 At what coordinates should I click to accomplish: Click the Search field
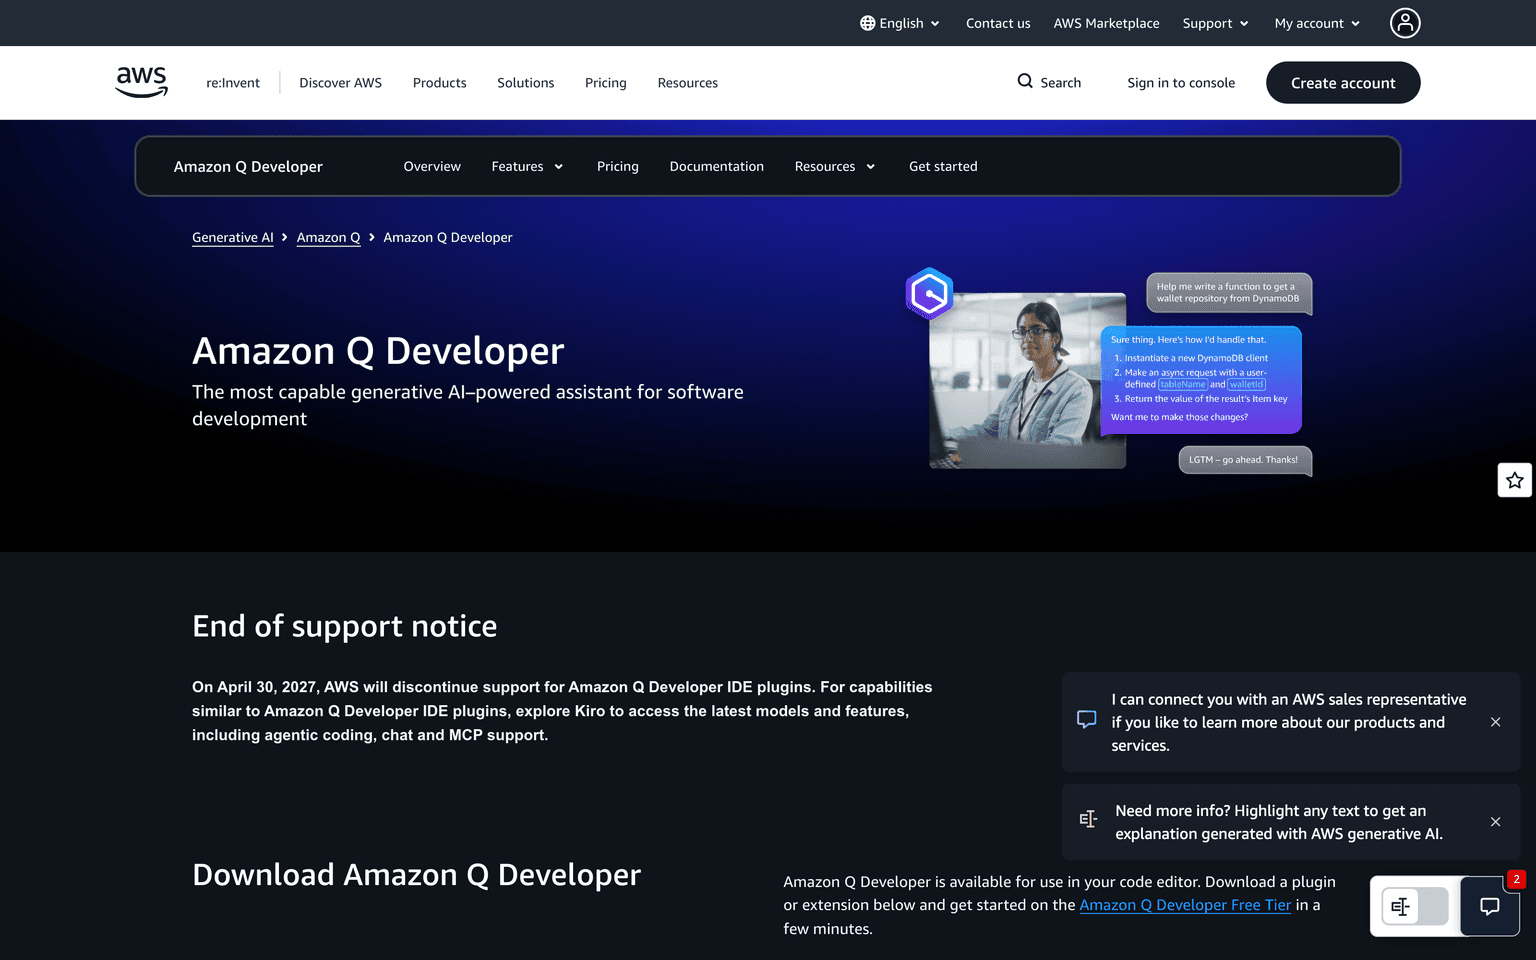point(1049,83)
